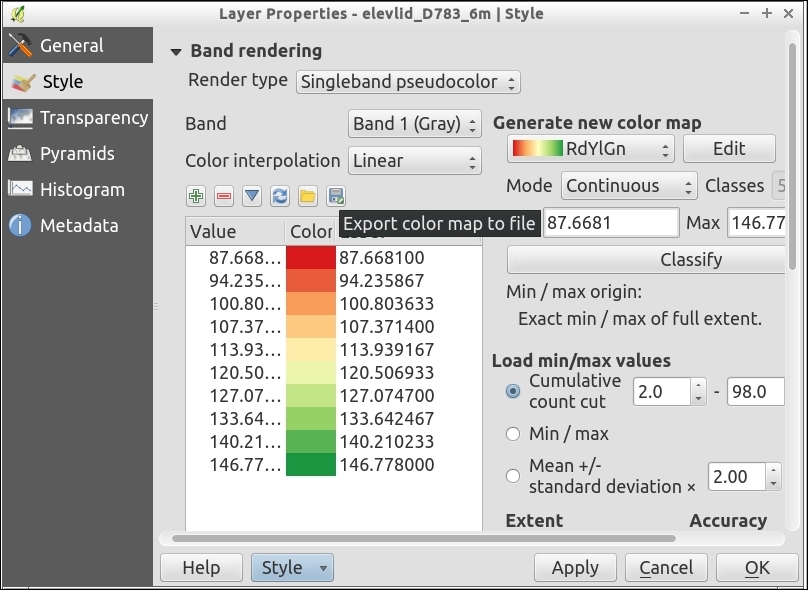Click the Apply button
The width and height of the screenshot is (808, 590).
pyautogui.click(x=575, y=568)
